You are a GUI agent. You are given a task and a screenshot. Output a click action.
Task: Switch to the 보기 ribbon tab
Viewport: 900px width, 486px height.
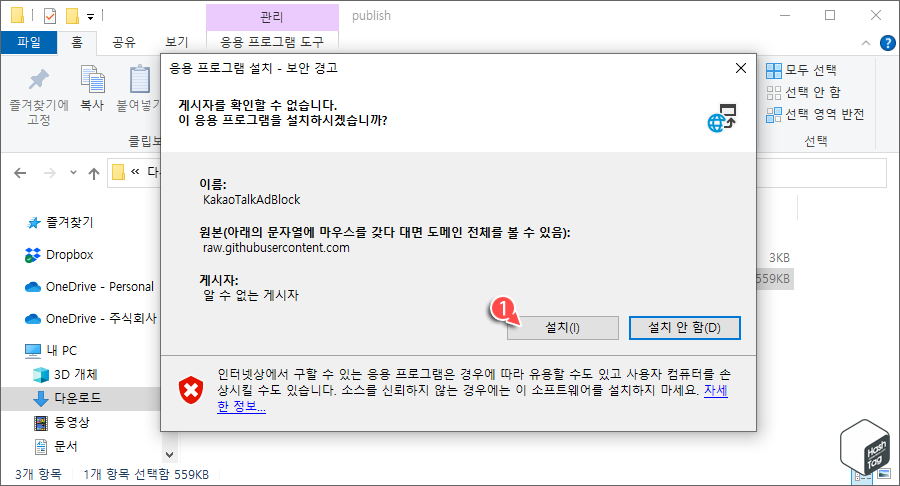[x=177, y=42]
